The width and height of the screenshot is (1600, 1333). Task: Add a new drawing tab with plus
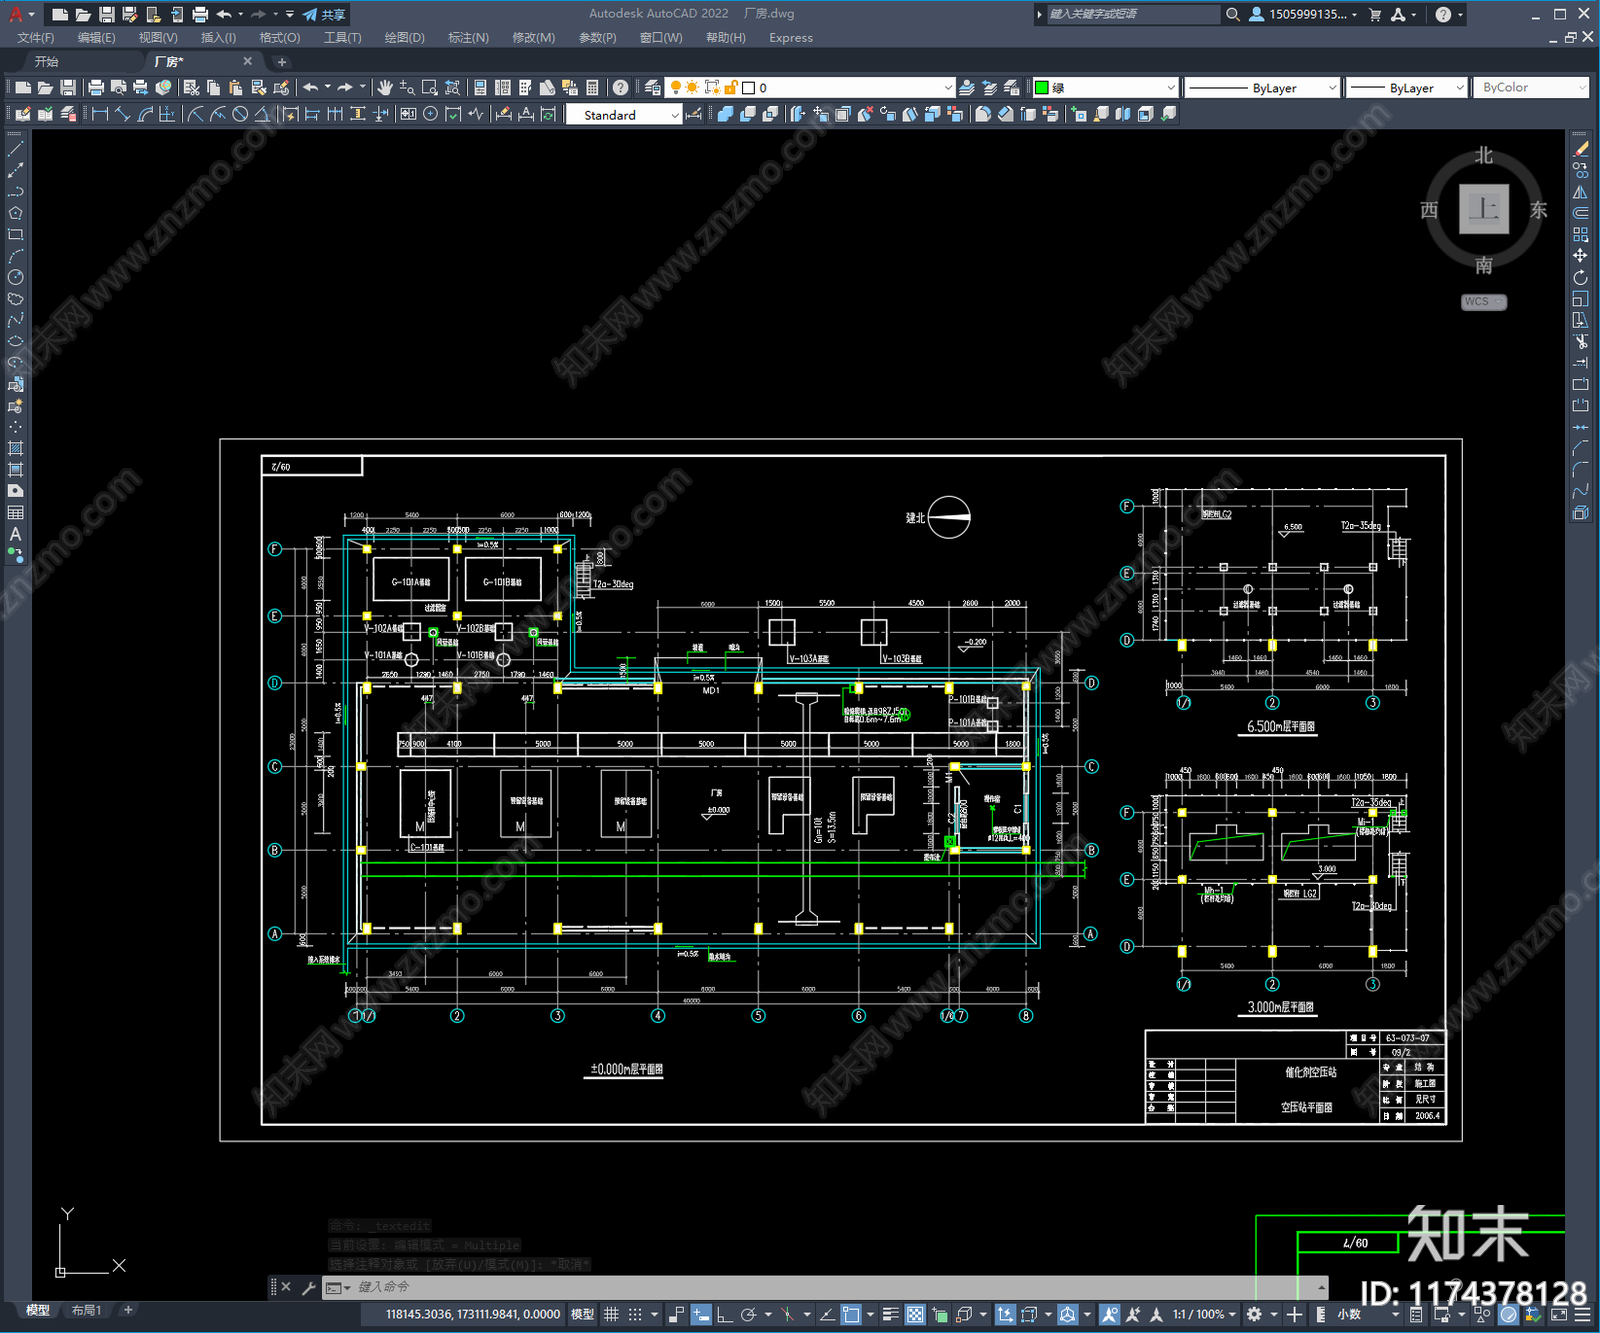(x=282, y=62)
